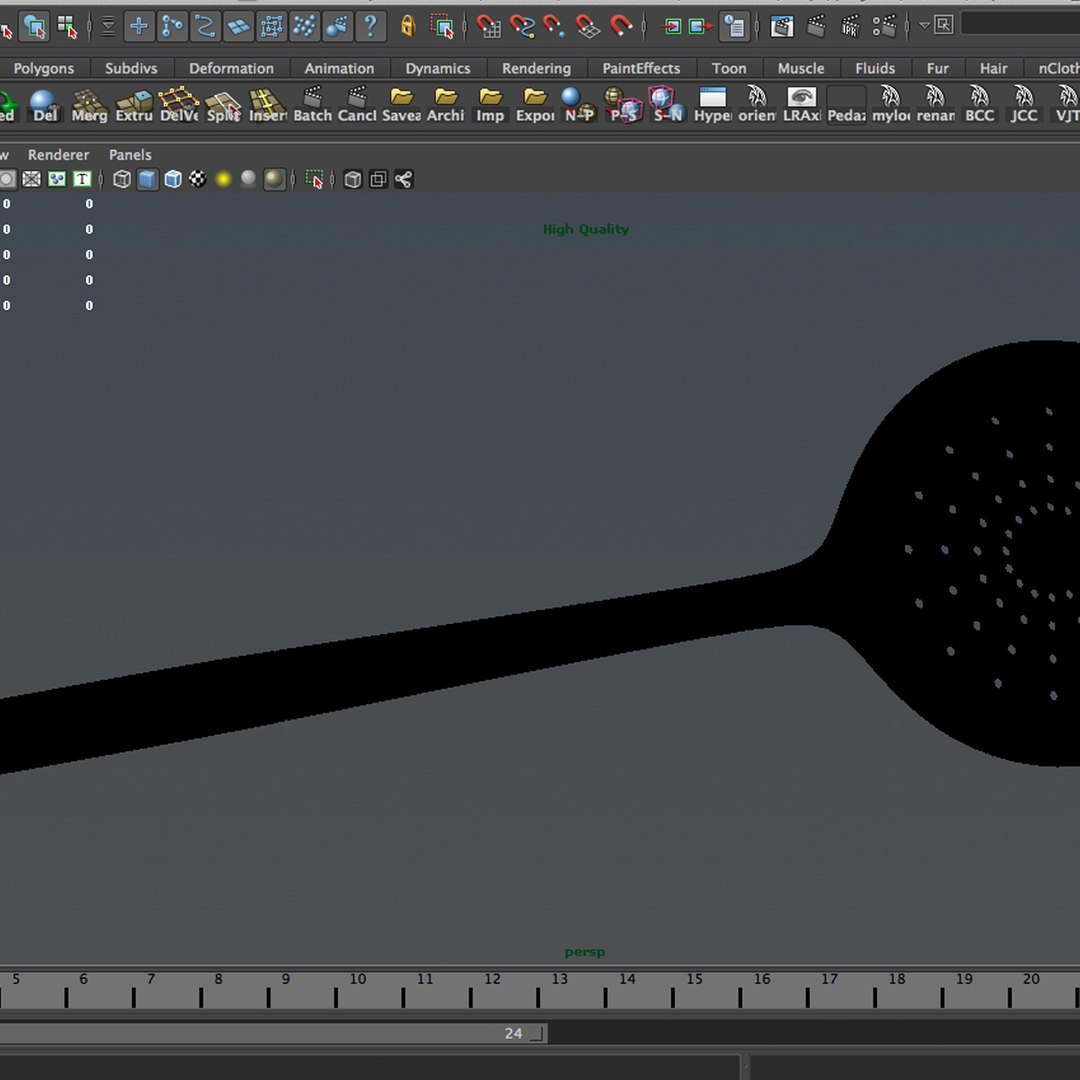Toggle the snap to curves magnet
The width and height of the screenshot is (1080, 1080).
[522, 27]
